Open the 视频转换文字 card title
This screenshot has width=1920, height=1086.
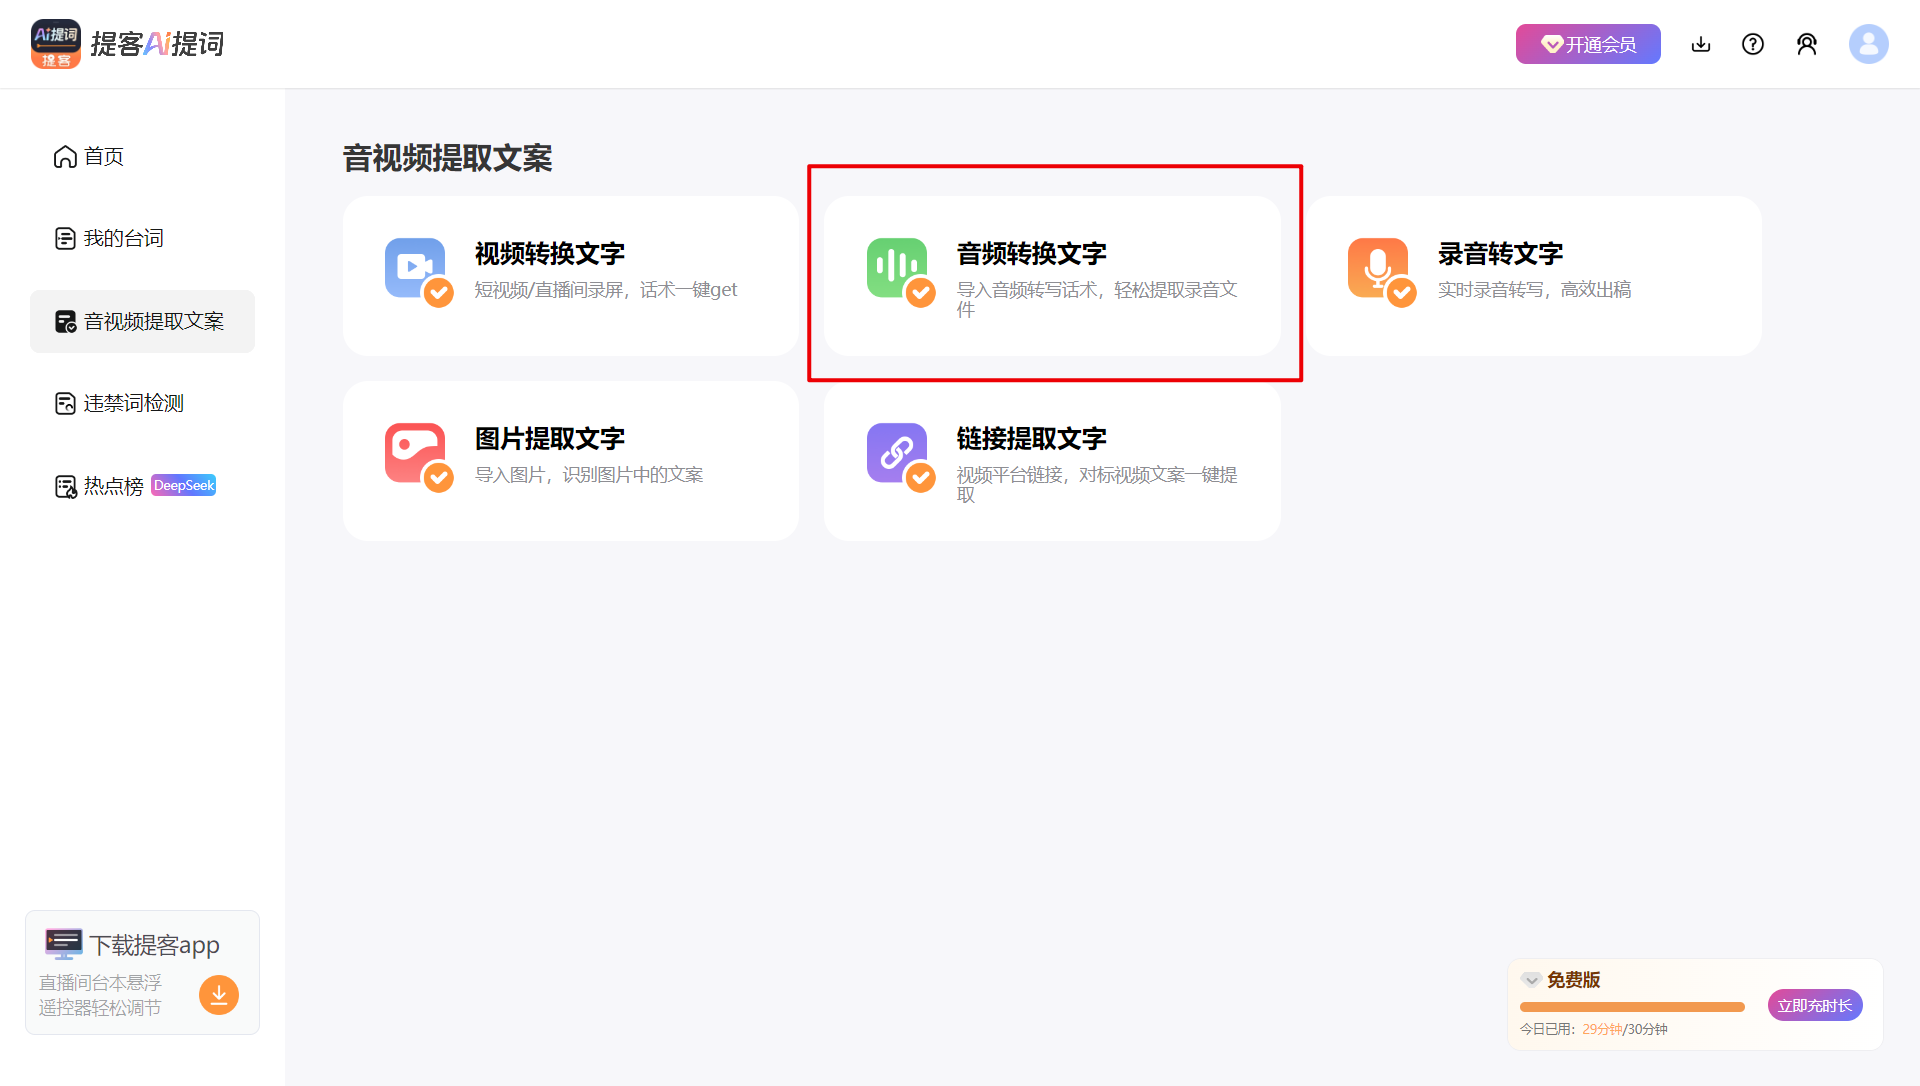pyautogui.click(x=550, y=254)
